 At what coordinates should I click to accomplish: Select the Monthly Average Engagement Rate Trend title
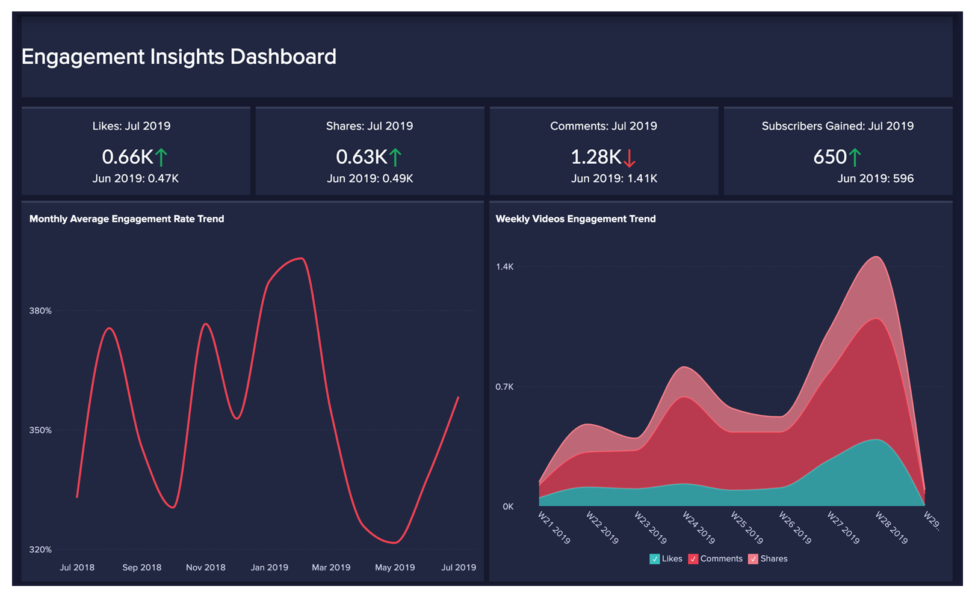click(127, 219)
